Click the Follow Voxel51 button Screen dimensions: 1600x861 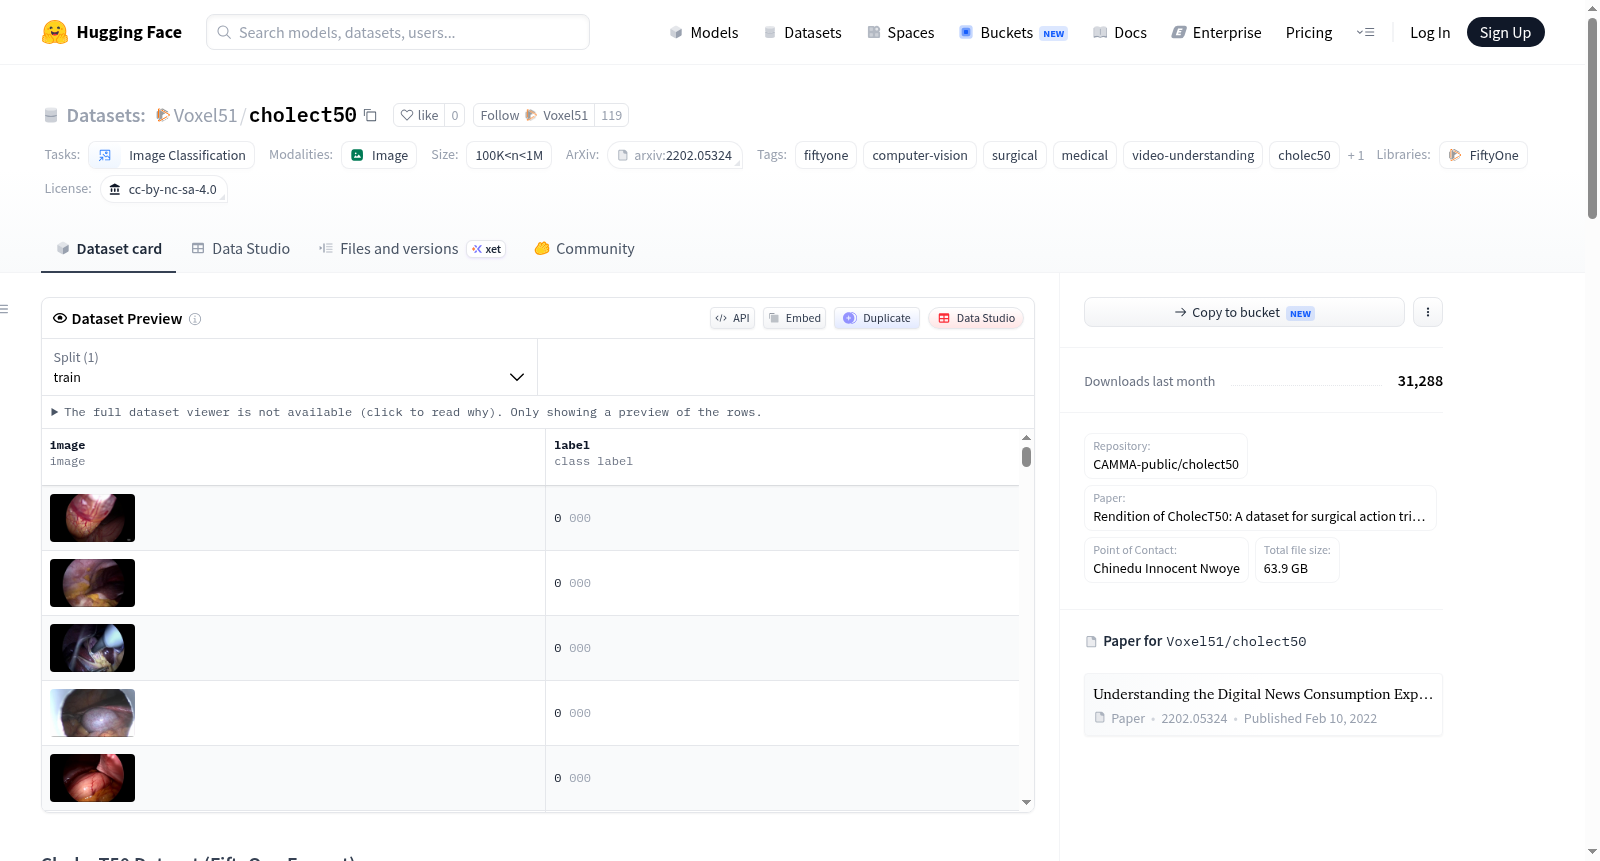coord(534,115)
